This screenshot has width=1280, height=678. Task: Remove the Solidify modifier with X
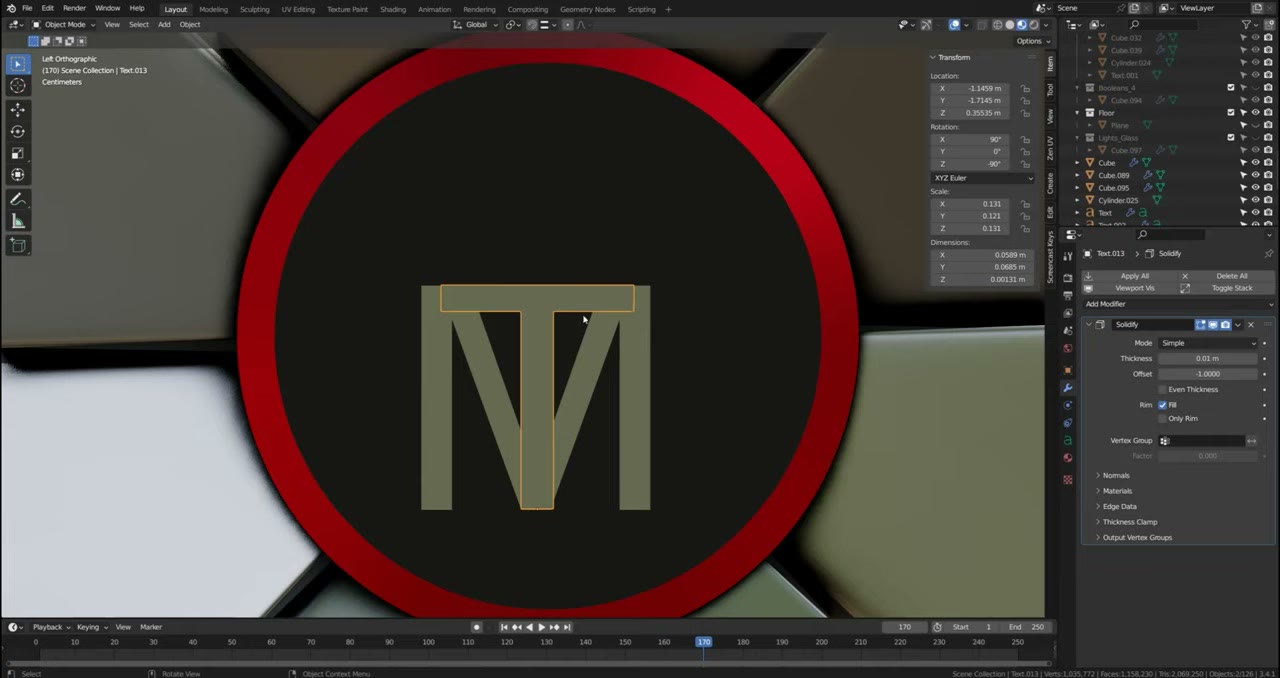[x=1250, y=325]
